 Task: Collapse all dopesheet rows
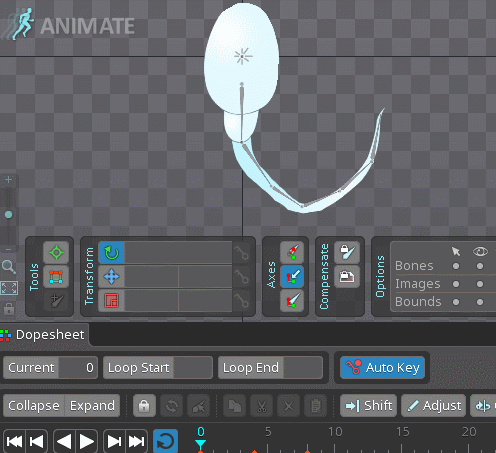click(34, 406)
